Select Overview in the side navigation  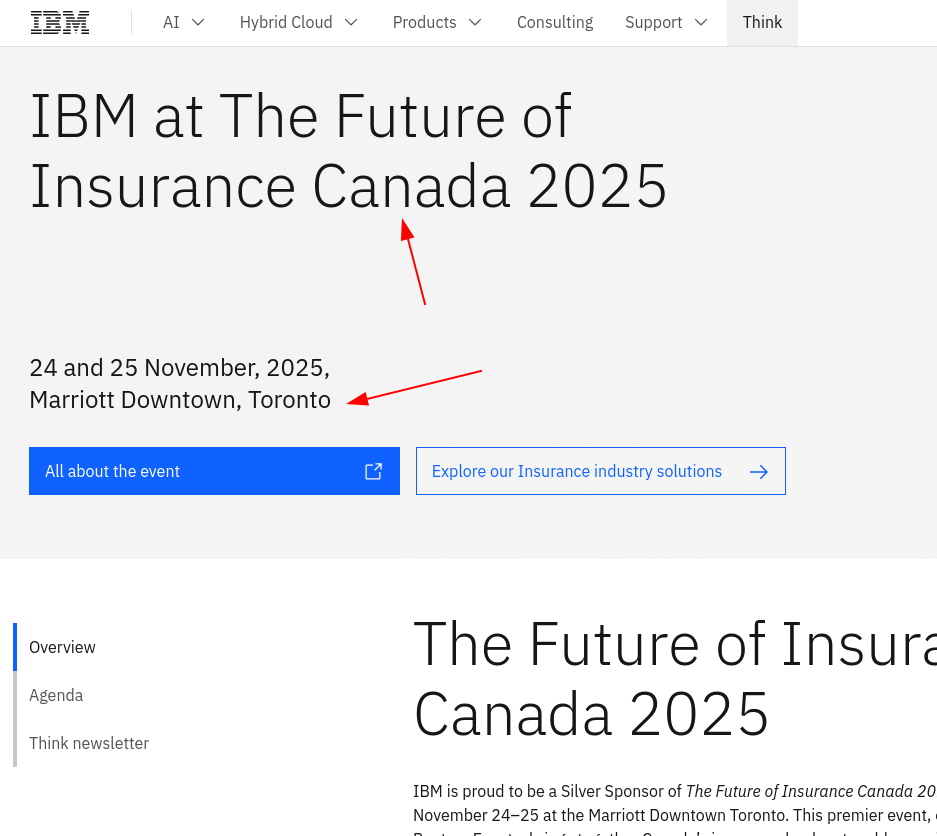(x=62, y=647)
